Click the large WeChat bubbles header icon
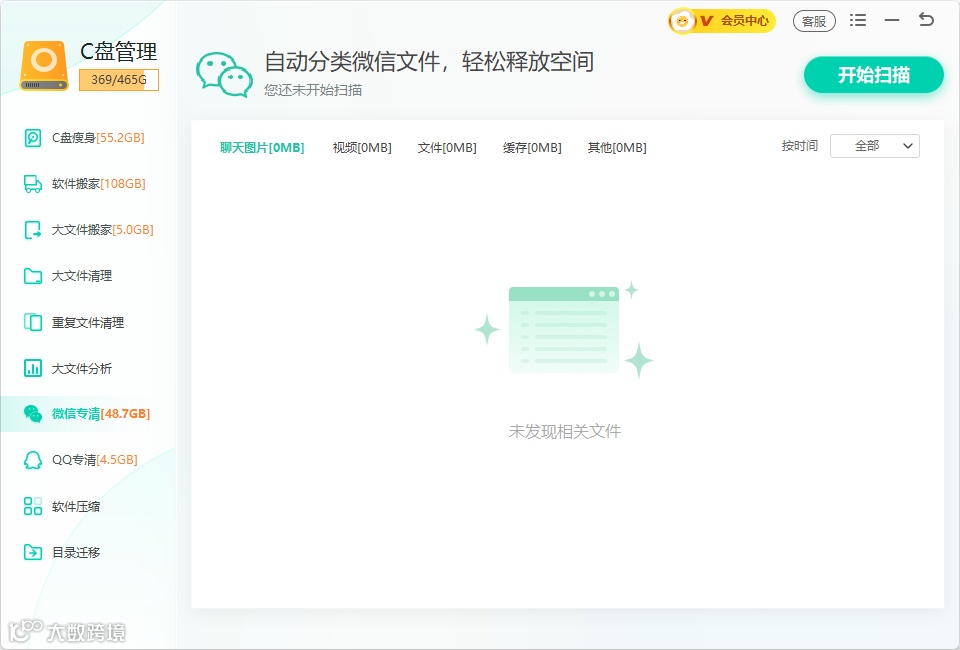The image size is (960, 650). 224,75
